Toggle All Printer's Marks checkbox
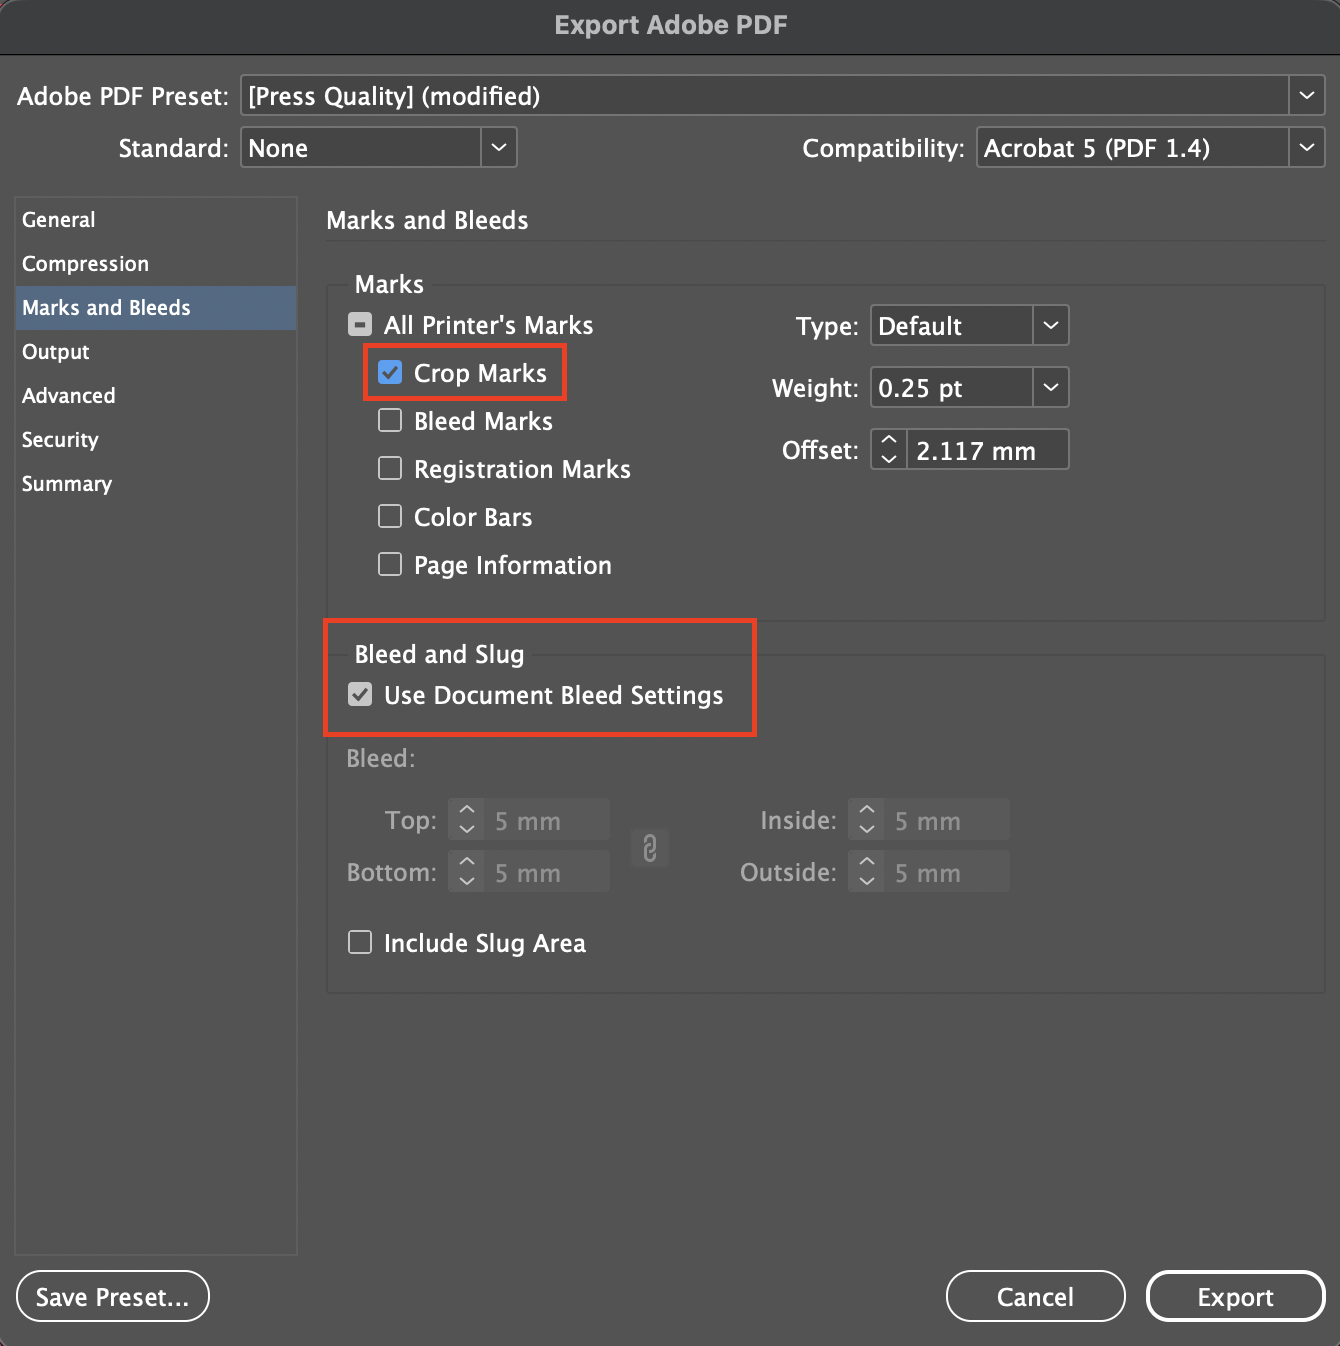The width and height of the screenshot is (1340, 1346). coord(360,325)
